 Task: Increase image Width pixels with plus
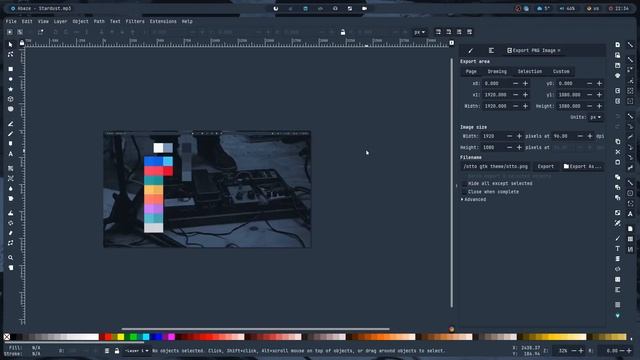(519, 136)
